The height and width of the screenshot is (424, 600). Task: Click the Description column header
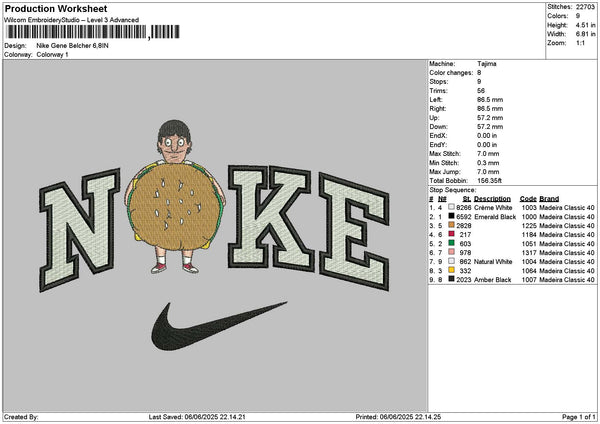tap(492, 199)
